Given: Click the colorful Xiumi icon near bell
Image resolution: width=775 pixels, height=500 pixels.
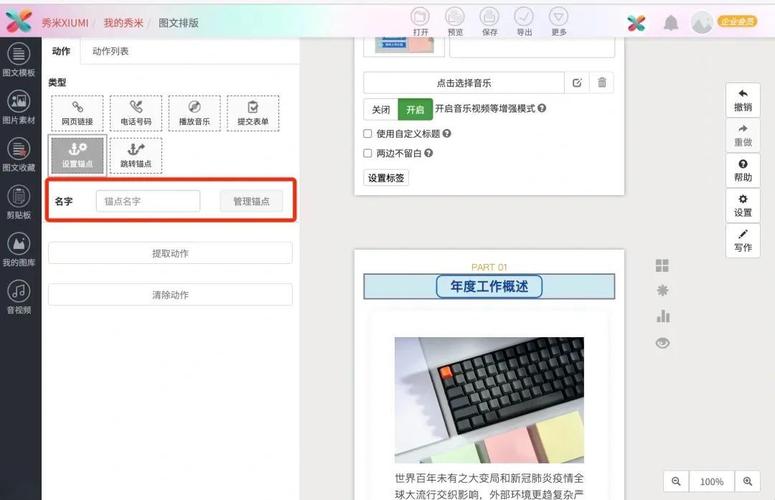Looking at the screenshot, I should (636, 23).
